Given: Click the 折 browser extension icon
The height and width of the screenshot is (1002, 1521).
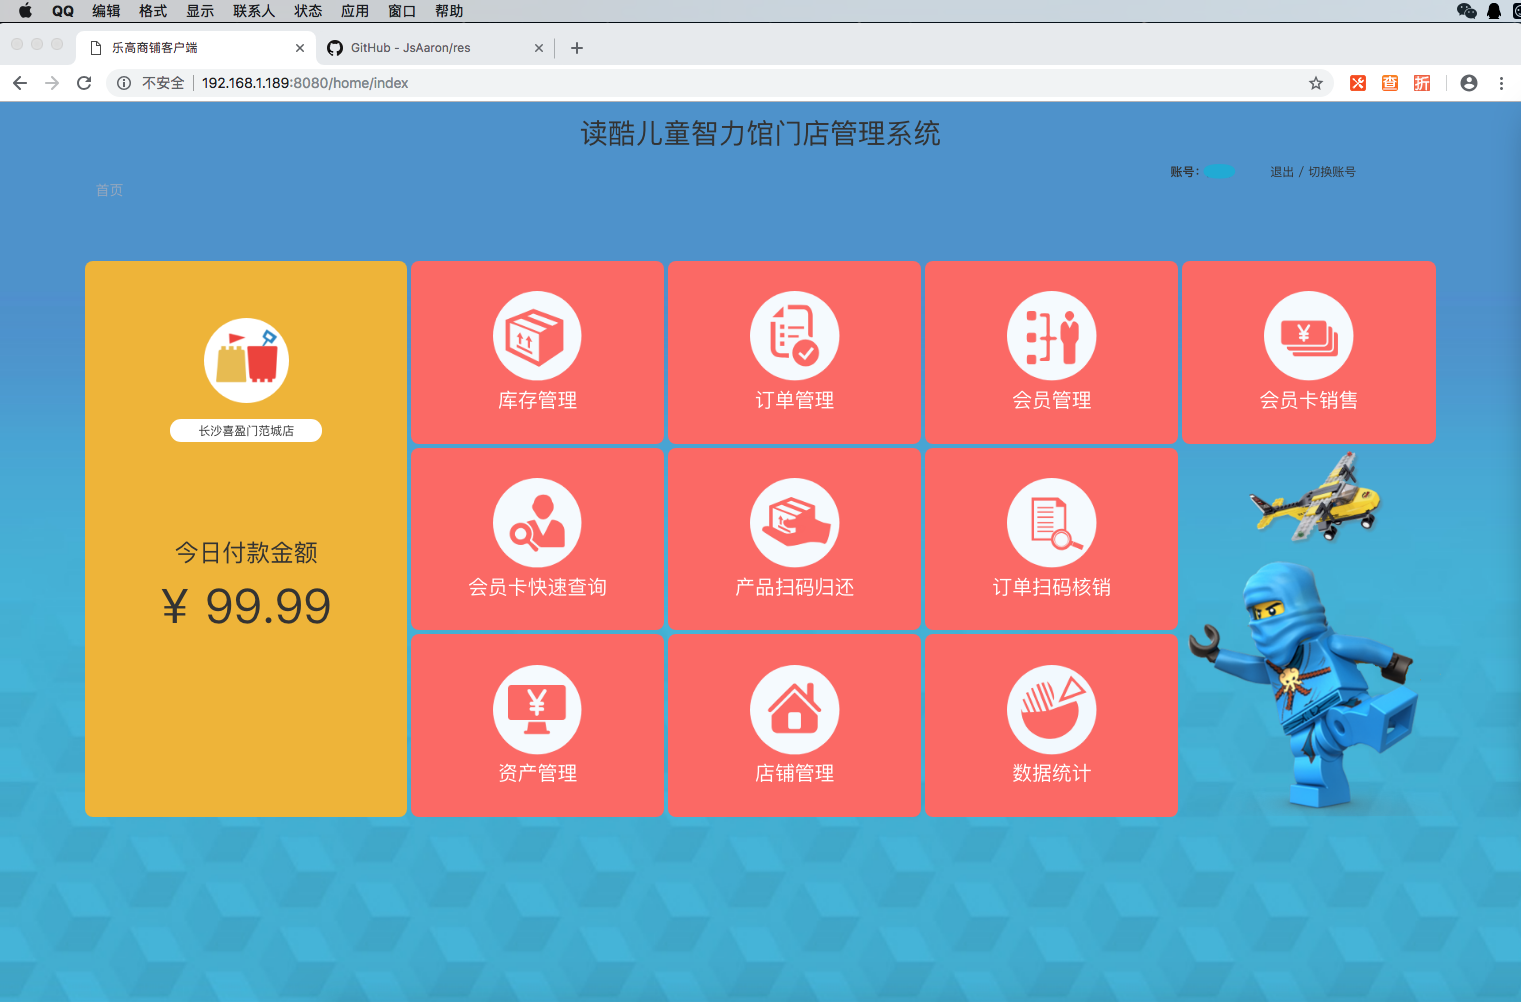Looking at the screenshot, I should coord(1422,83).
